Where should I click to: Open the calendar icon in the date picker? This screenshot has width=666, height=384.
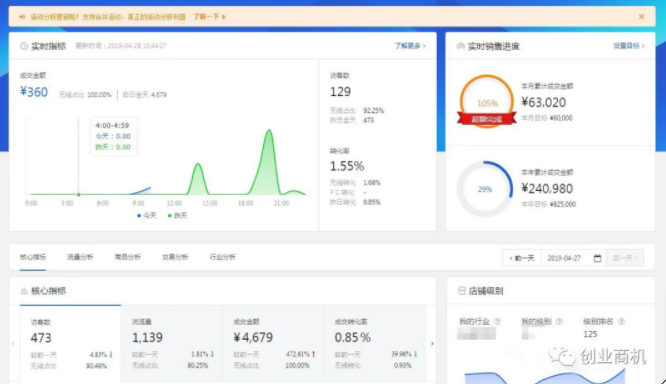tap(597, 258)
